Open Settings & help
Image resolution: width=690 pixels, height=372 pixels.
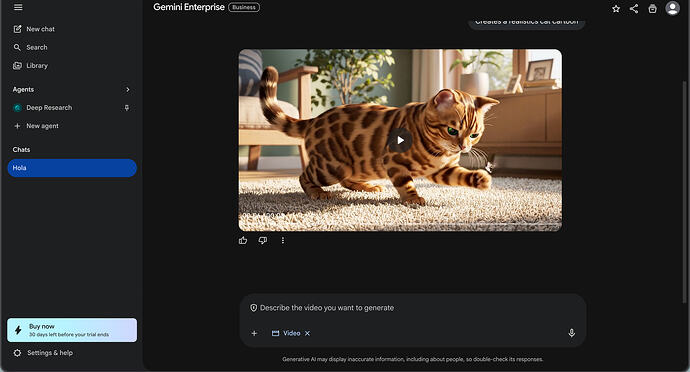coord(43,353)
